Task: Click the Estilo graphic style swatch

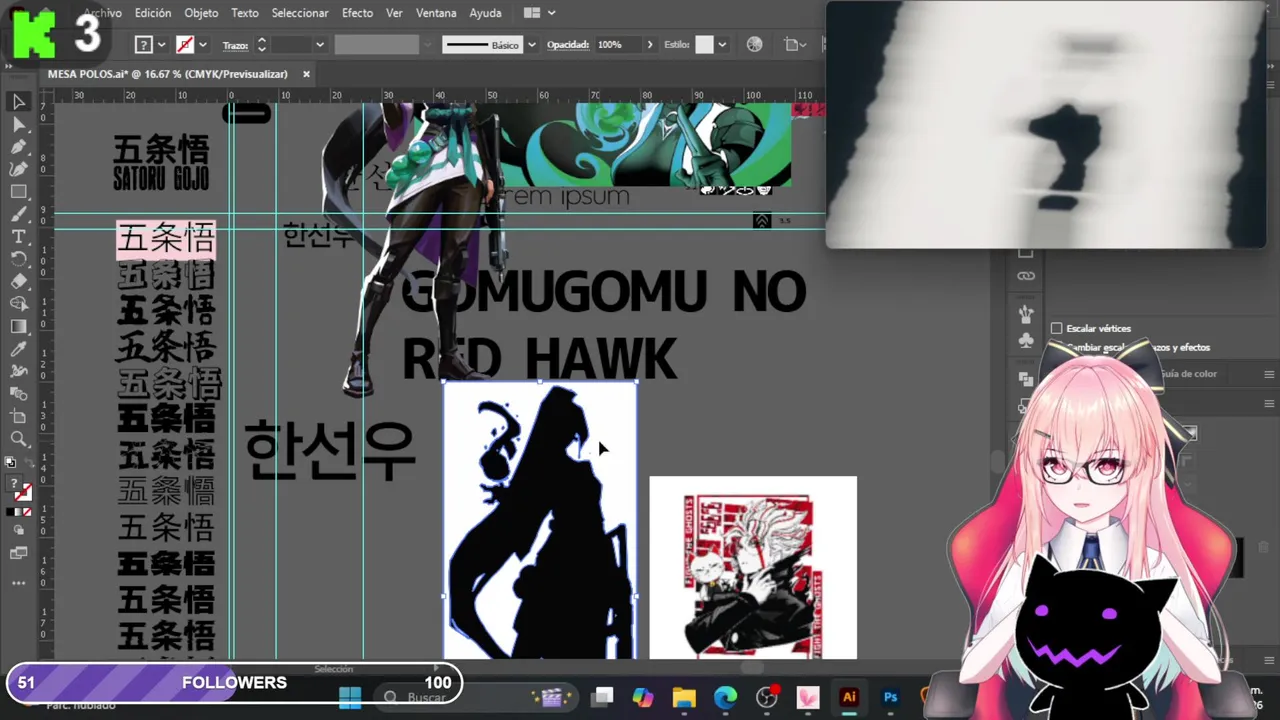Action: coord(705,45)
